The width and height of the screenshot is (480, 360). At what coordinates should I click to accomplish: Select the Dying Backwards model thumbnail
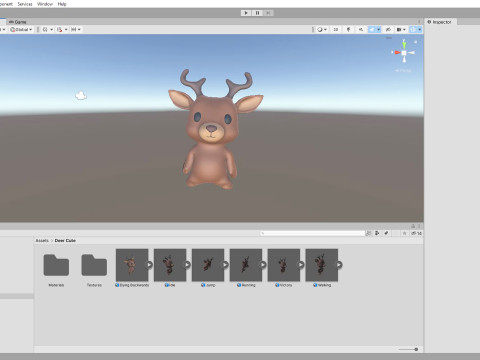(132, 265)
